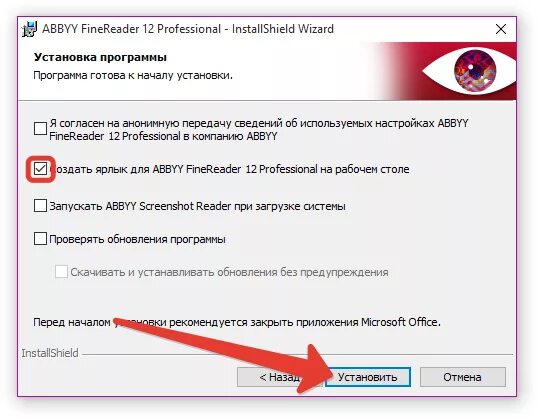Click the ABBYY eye logo in the header
The image size is (538, 419).
point(469,71)
